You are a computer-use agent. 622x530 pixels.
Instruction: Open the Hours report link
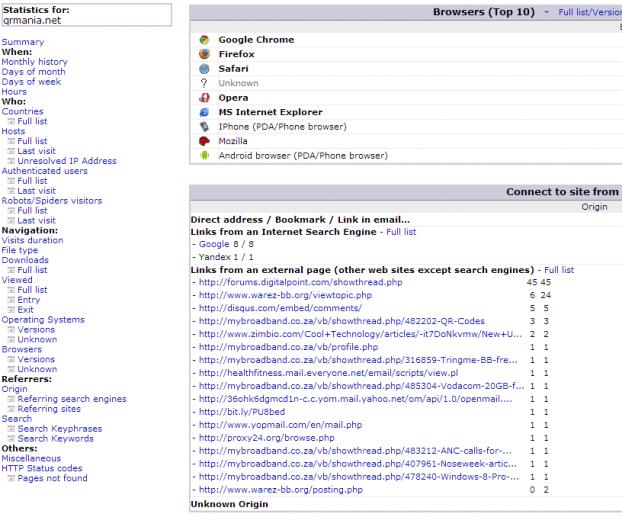point(14,92)
